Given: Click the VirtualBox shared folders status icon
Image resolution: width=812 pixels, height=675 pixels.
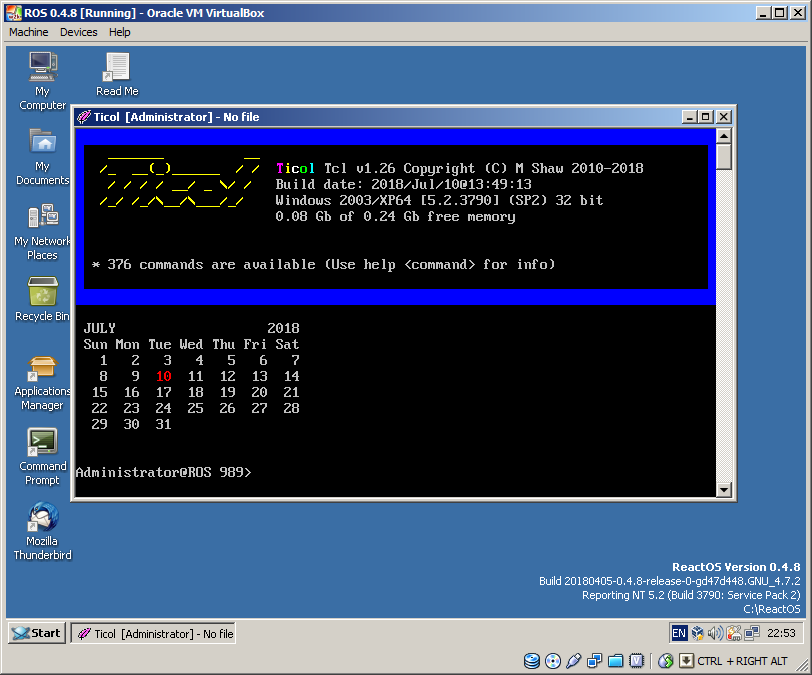Looking at the screenshot, I should (x=616, y=661).
